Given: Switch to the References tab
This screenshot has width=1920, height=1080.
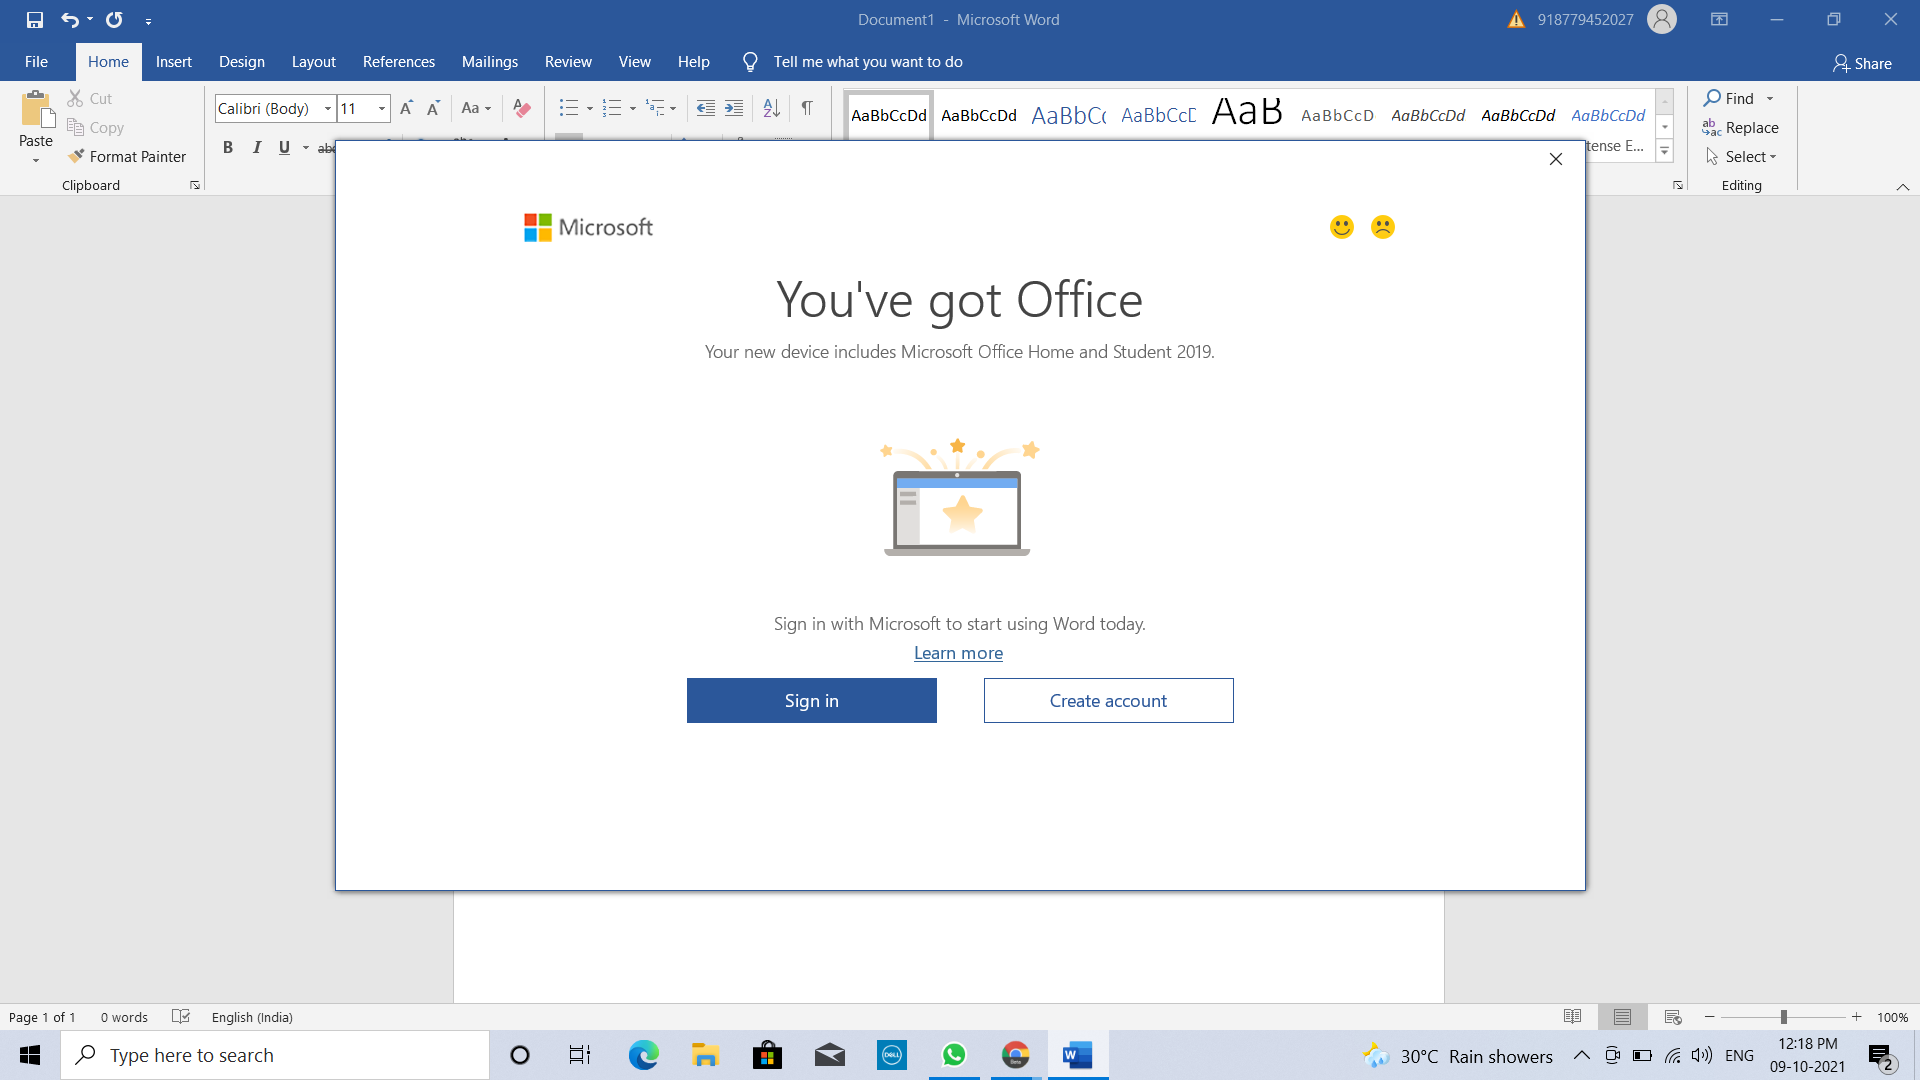Looking at the screenshot, I should 398,62.
